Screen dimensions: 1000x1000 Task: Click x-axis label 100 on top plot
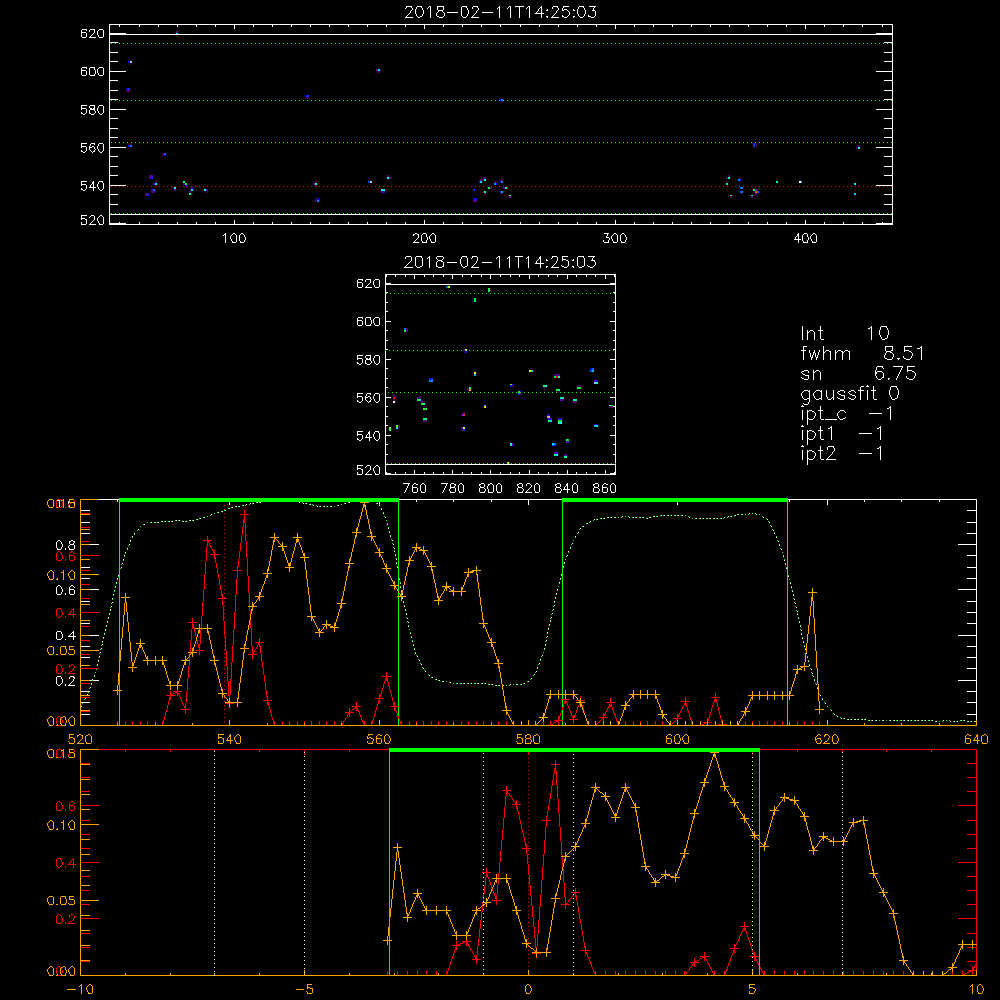(x=234, y=239)
